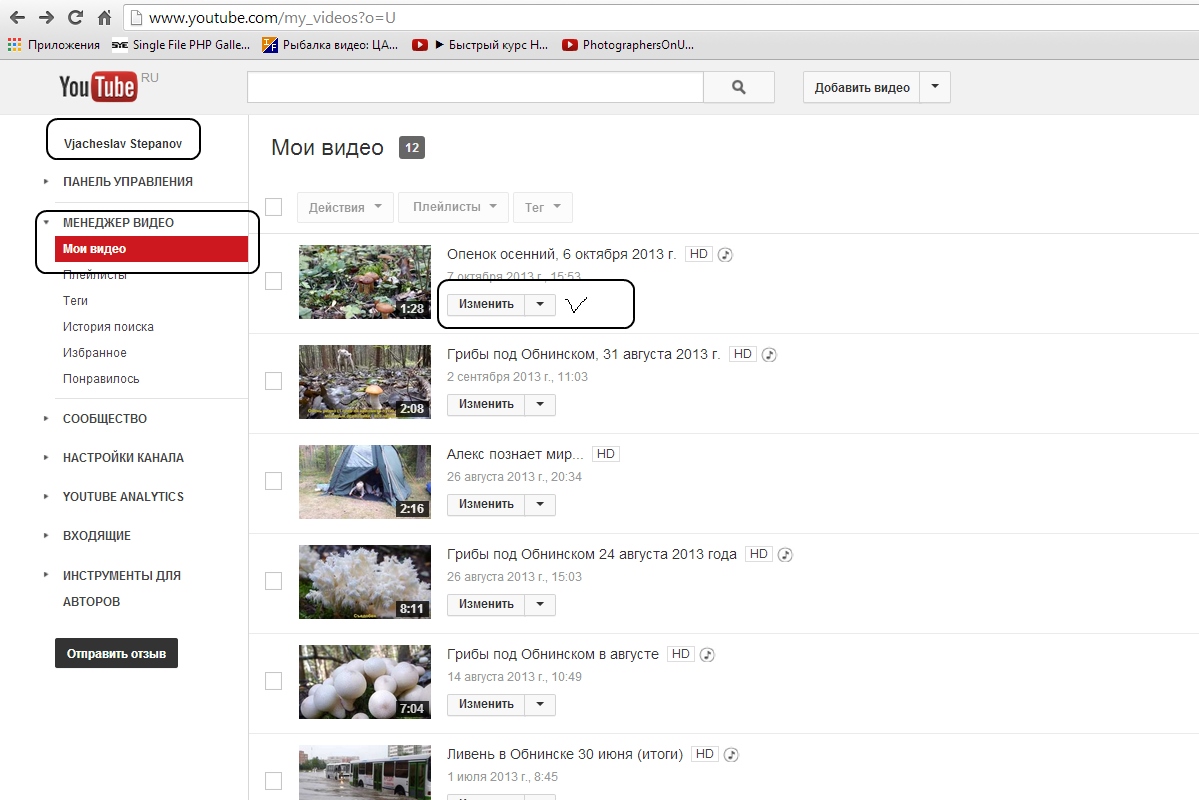Click the YouTube logo
Screen dimensions: 1199x800
point(97,87)
